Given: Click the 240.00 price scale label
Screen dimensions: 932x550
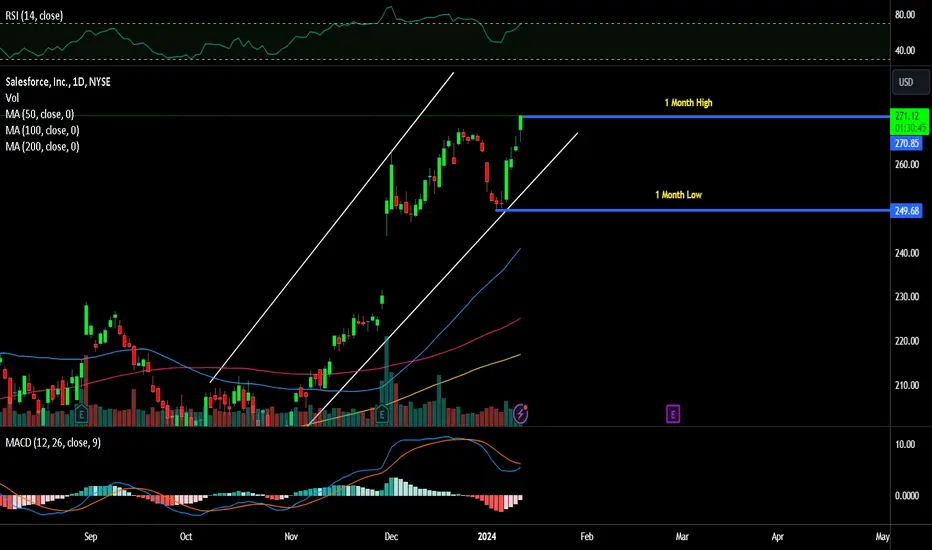Looking at the screenshot, I should (x=907, y=253).
